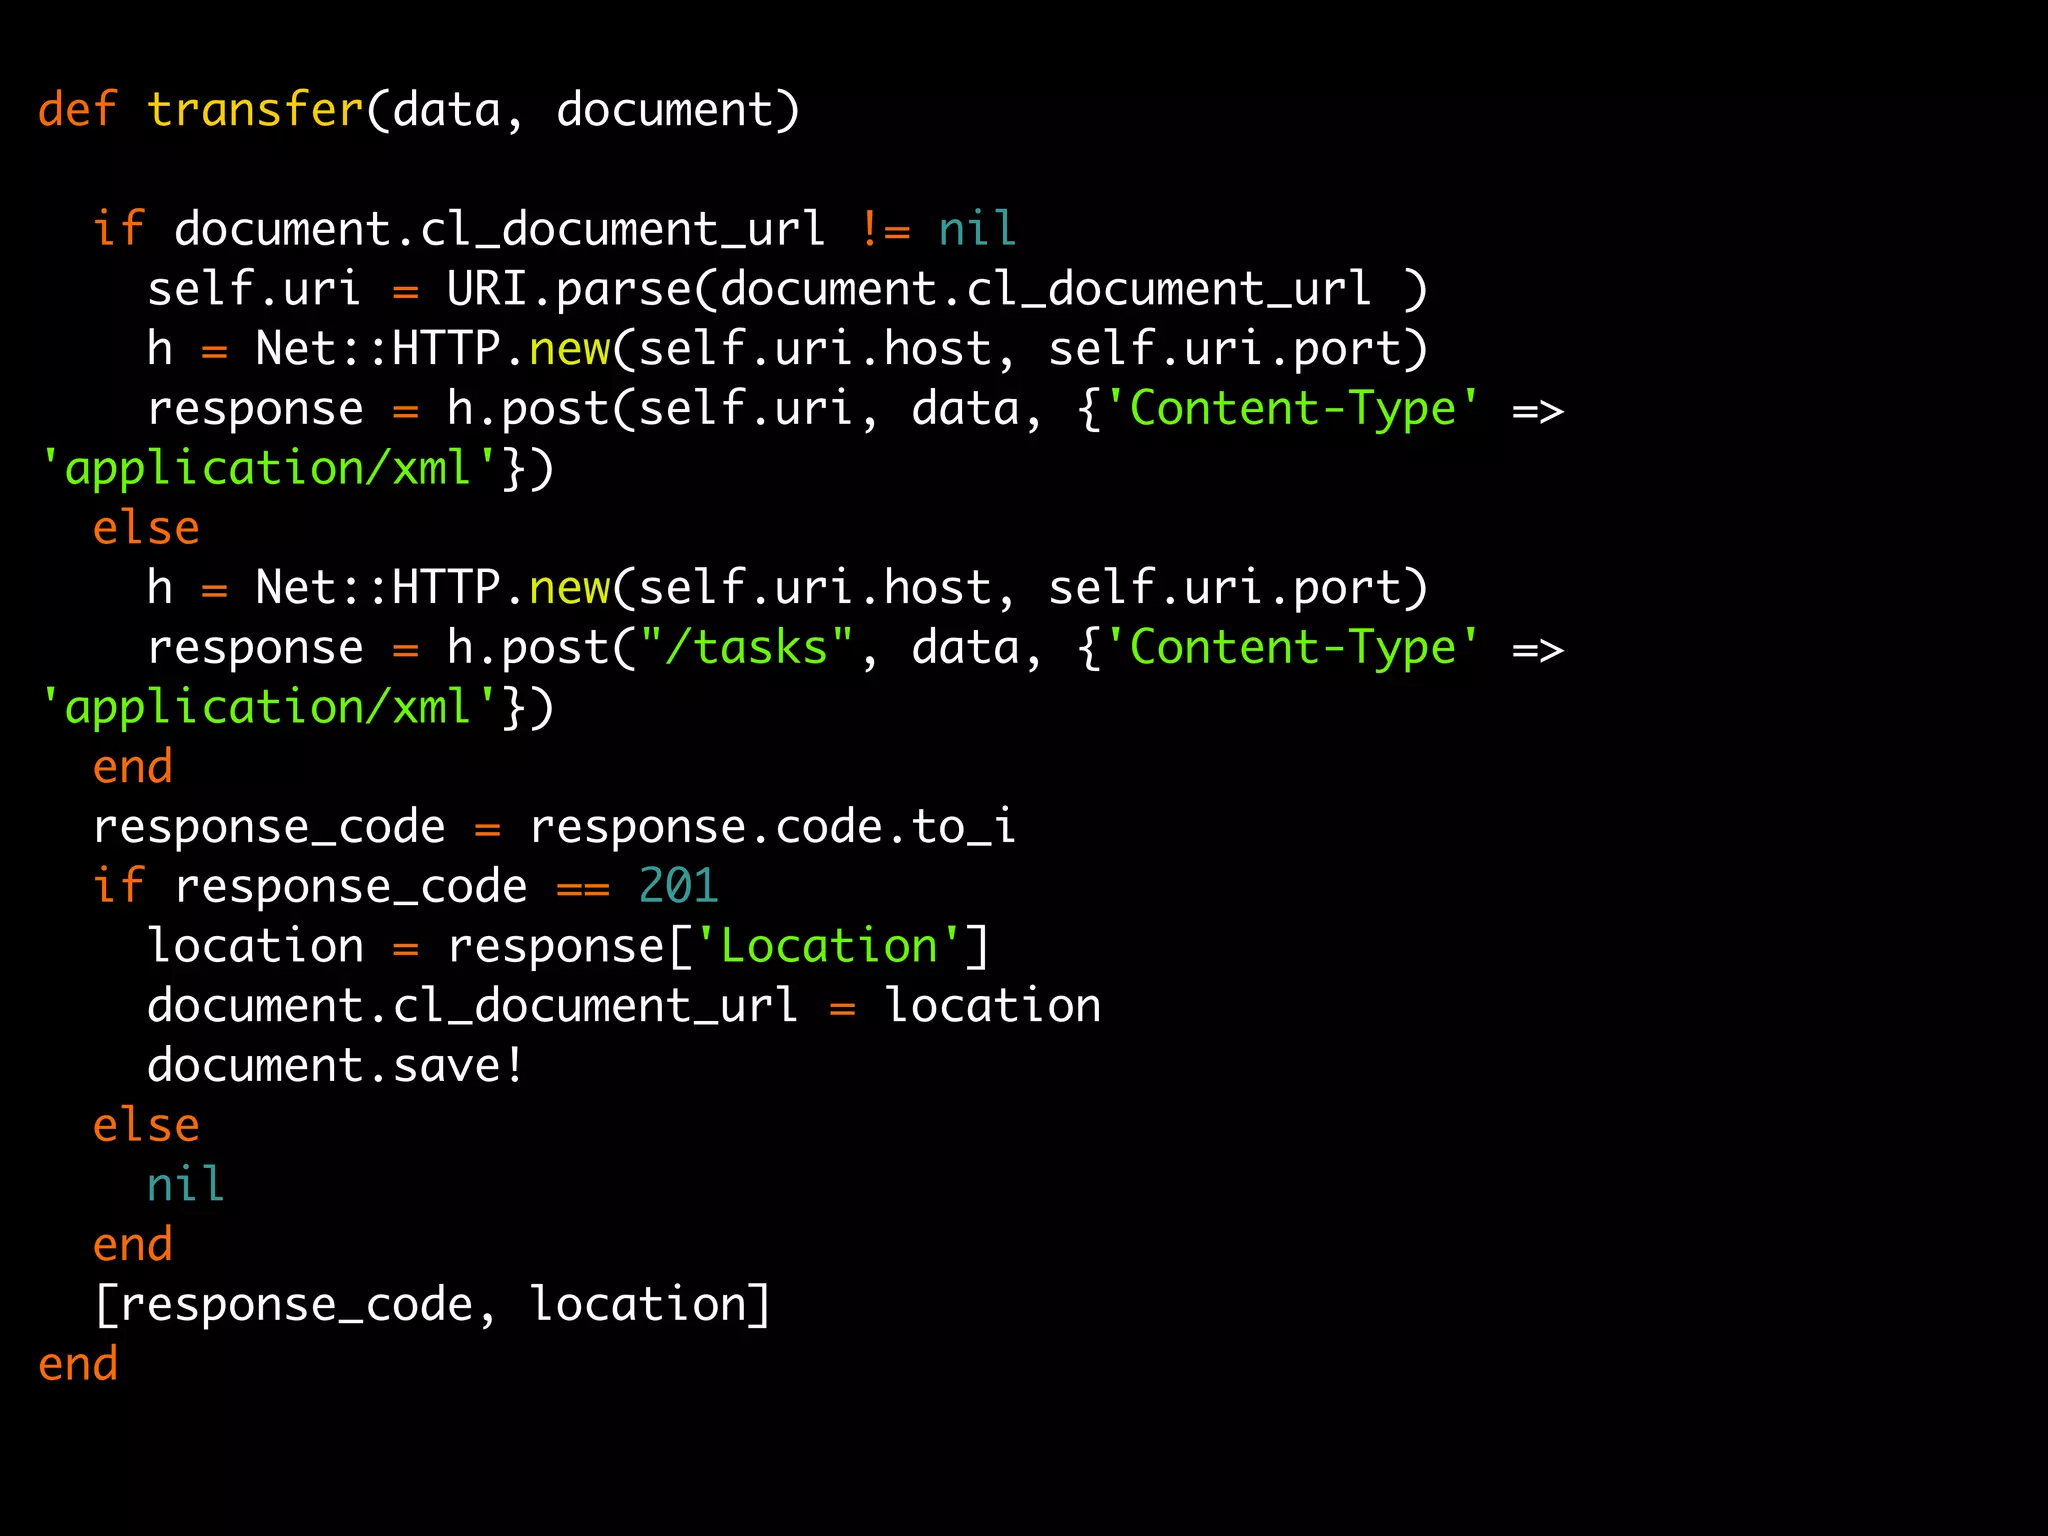This screenshot has height=1536, width=2048.
Task: Click 'nil' in the 'if document.cl_document_url' line
Action: point(977,230)
